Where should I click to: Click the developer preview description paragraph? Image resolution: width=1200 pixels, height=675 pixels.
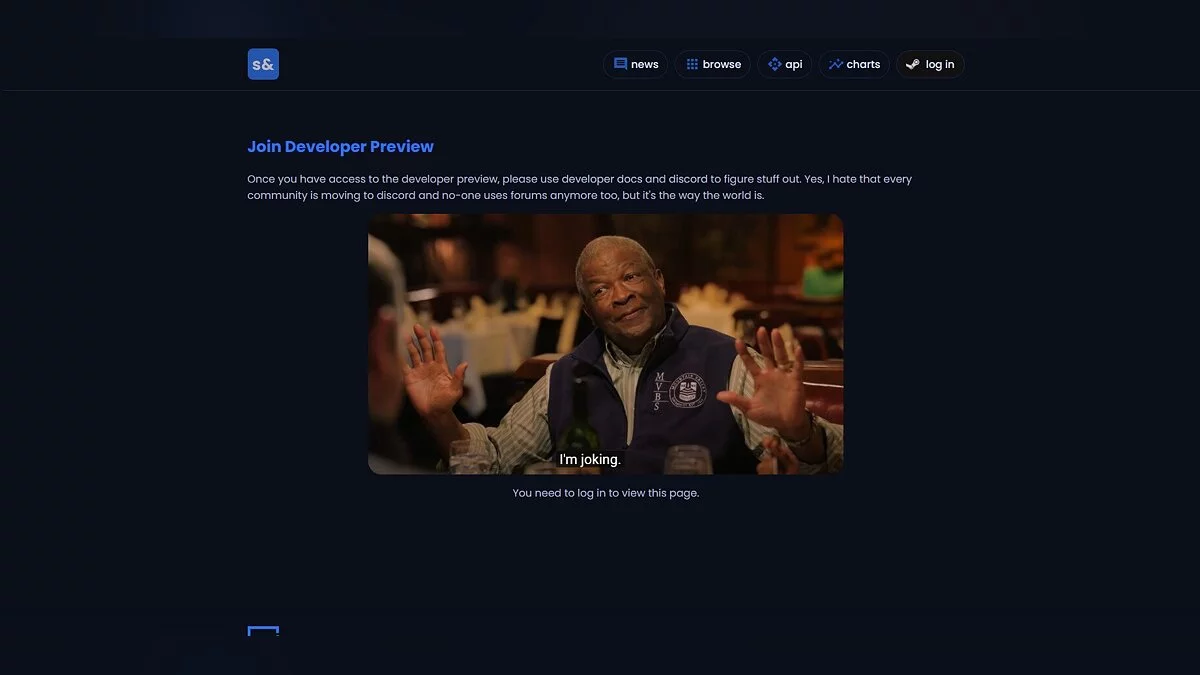pyautogui.click(x=580, y=187)
